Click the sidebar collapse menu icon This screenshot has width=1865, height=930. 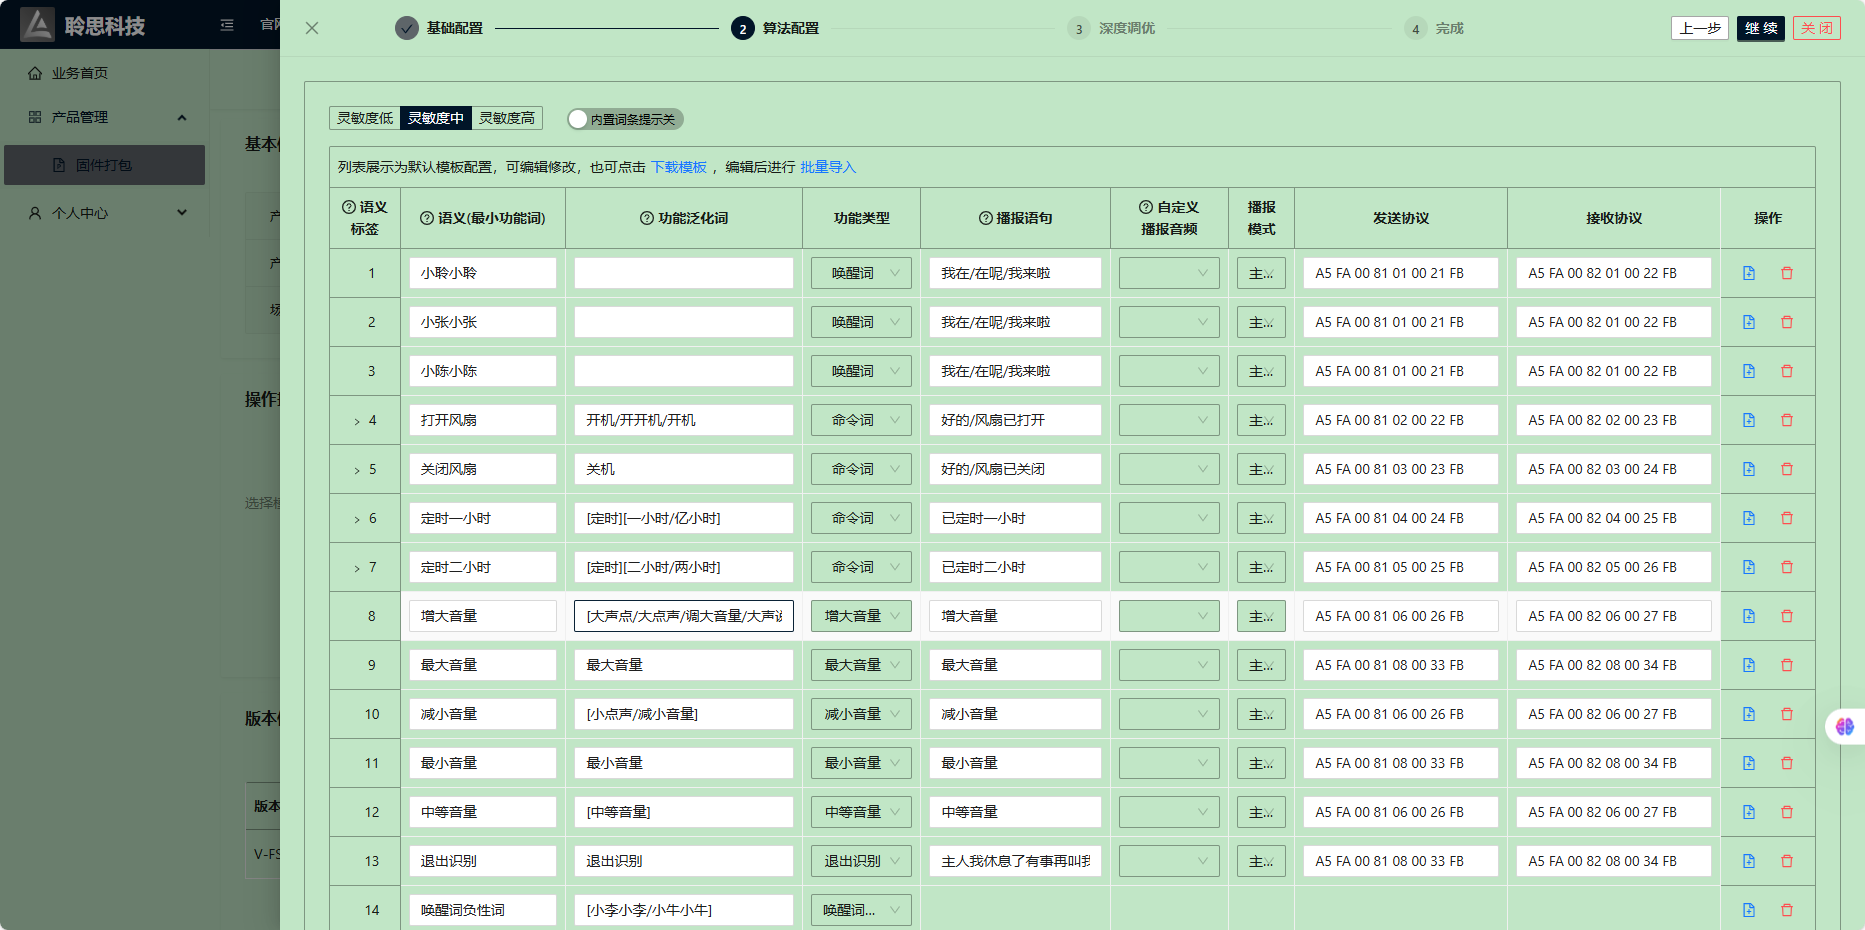point(227,25)
